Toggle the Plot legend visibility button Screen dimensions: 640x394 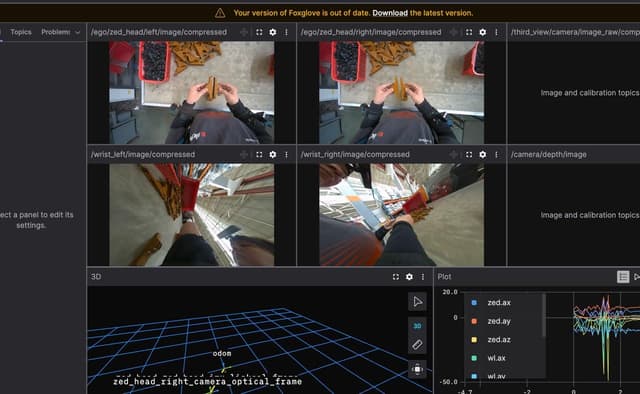point(623,276)
